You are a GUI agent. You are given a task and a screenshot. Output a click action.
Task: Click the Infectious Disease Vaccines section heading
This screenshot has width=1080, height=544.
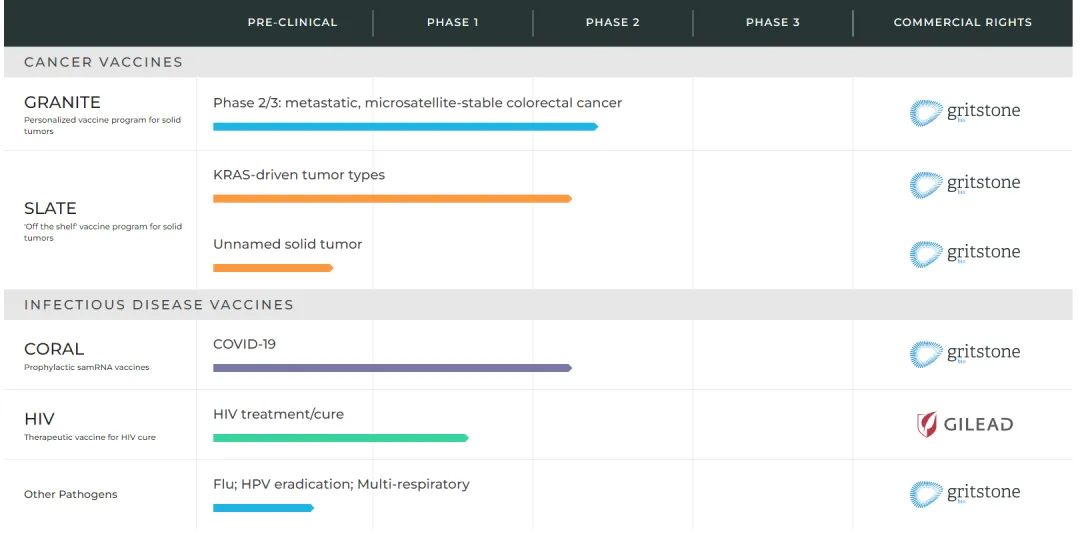[x=159, y=304]
